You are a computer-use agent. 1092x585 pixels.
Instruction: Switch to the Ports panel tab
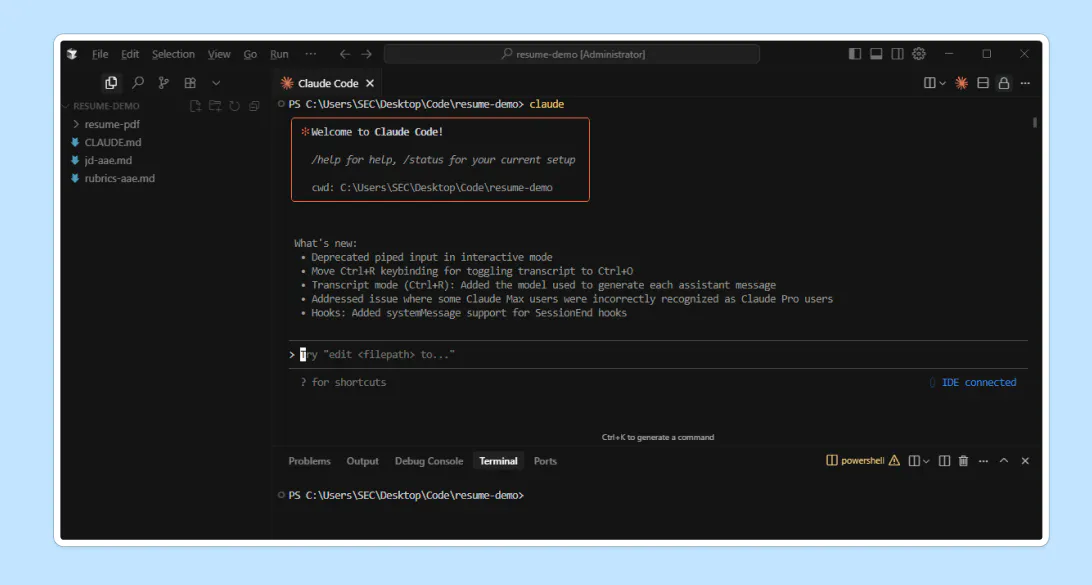click(x=545, y=461)
